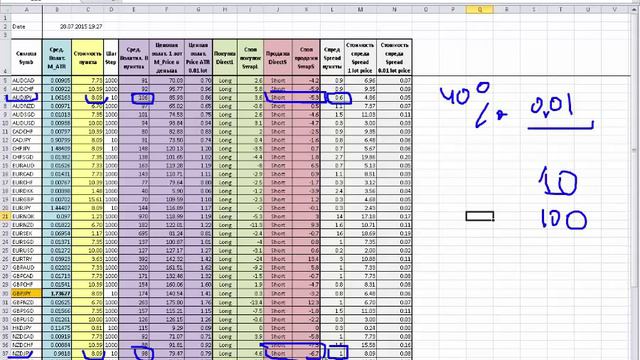
Task: Click the 175.00 value in GBPNZD row
Action: 167,302
